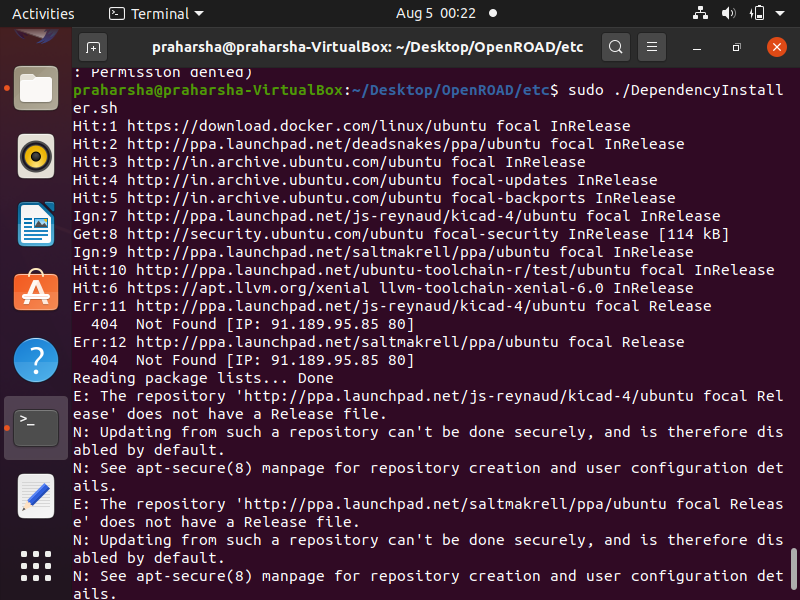Click the battery status icon

tap(757, 14)
